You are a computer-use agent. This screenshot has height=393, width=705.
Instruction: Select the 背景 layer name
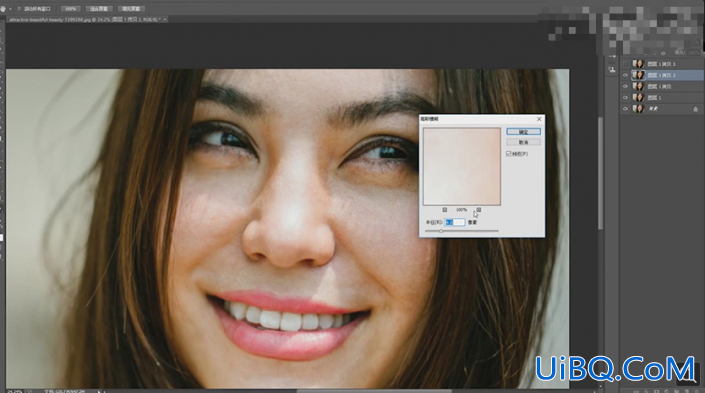pos(653,109)
